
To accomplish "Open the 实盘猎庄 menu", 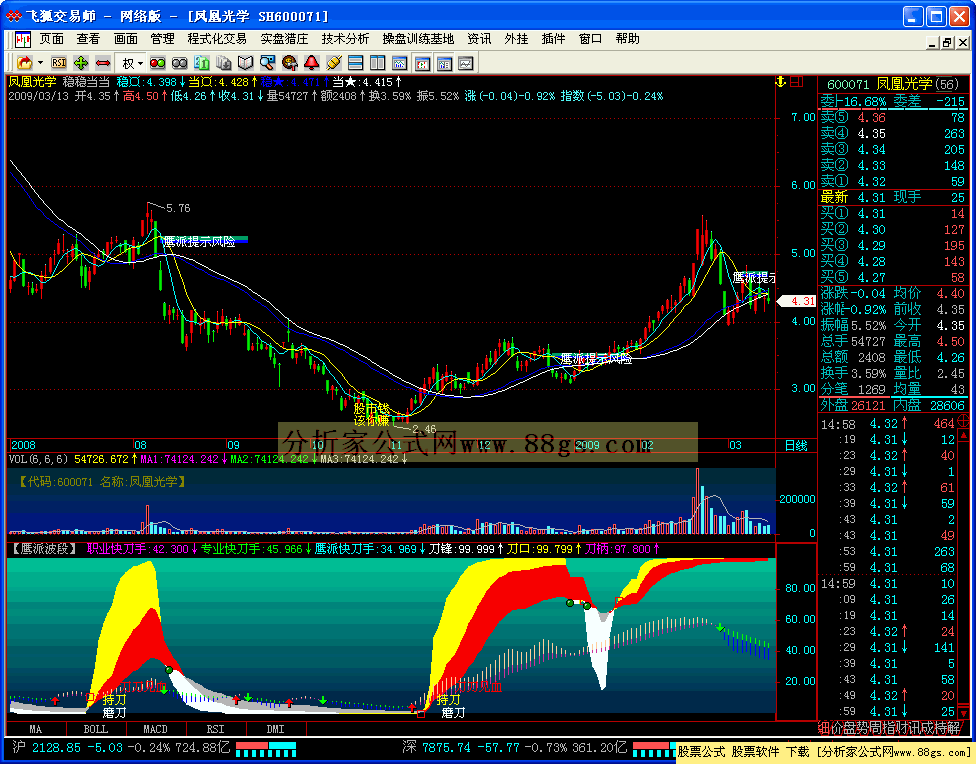I will pos(284,39).
